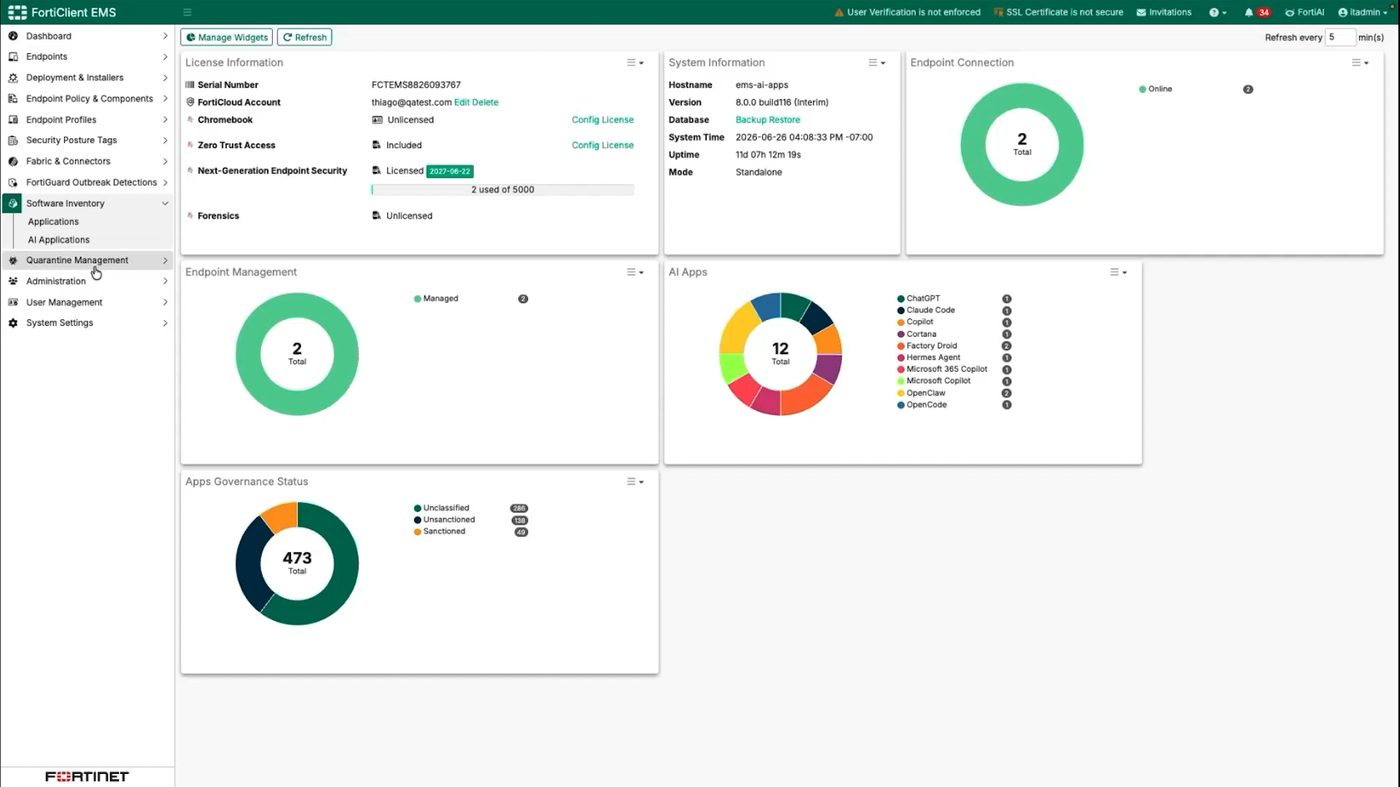Open the help question-mark dropdown
The image size is (1400, 787).
(1218, 12)
